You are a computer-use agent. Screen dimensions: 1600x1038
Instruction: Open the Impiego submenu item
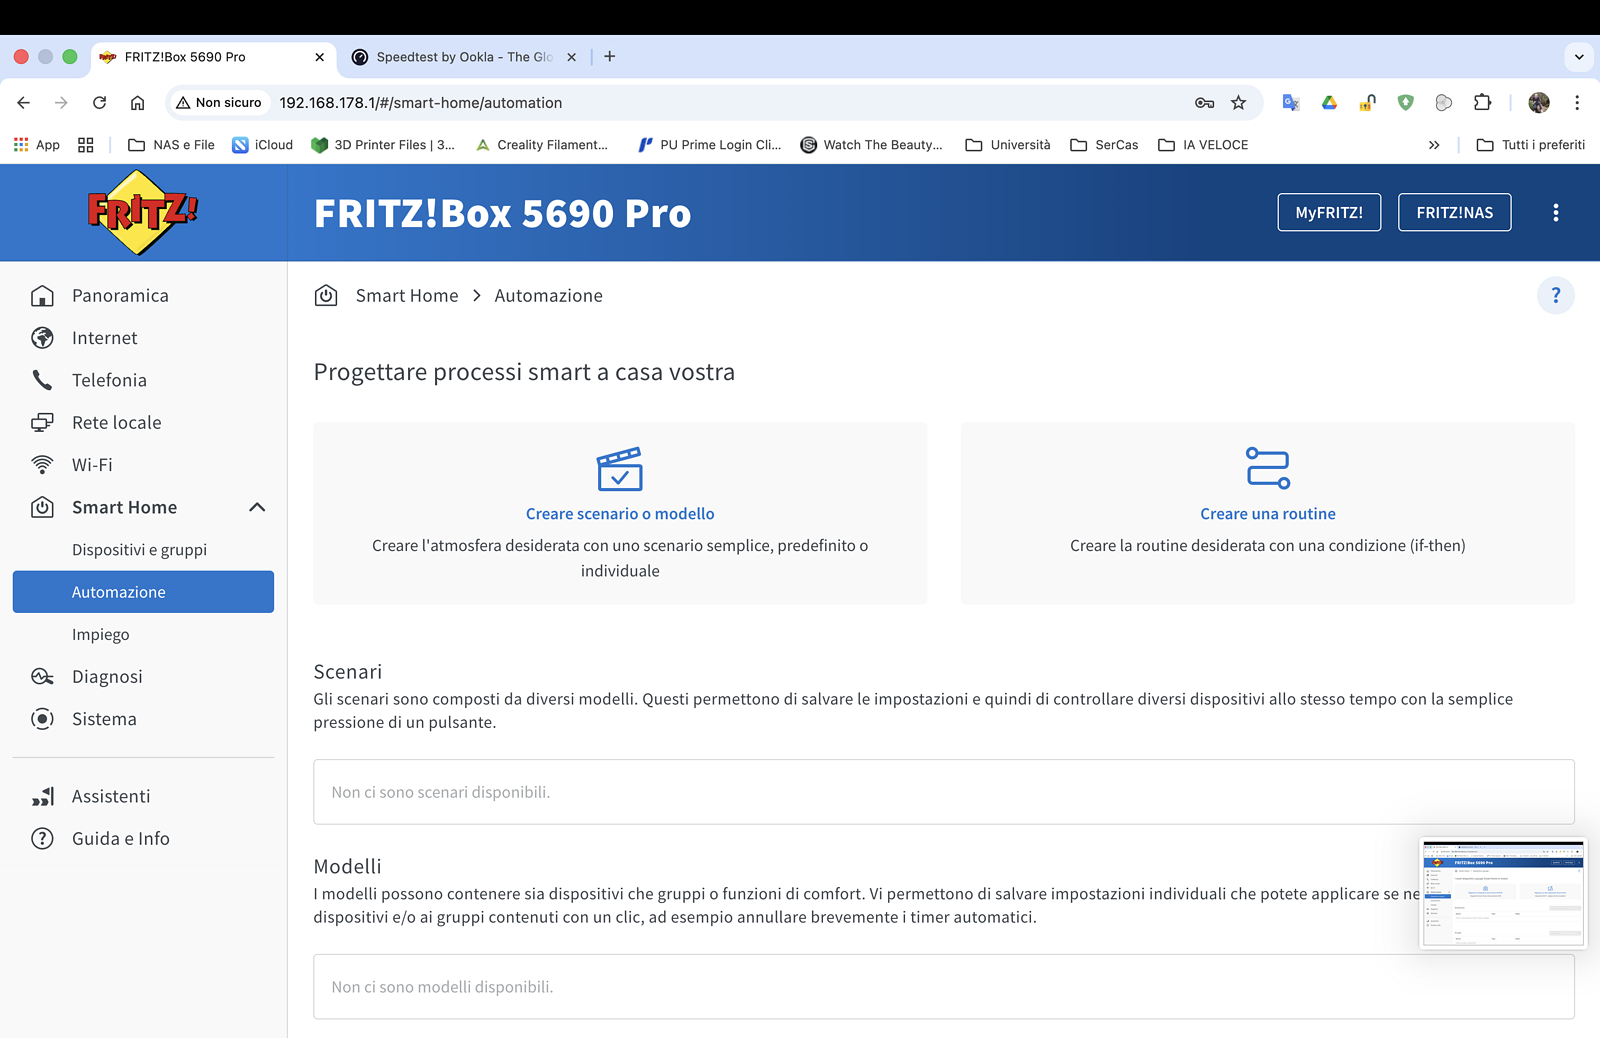[x=100, y=635]
